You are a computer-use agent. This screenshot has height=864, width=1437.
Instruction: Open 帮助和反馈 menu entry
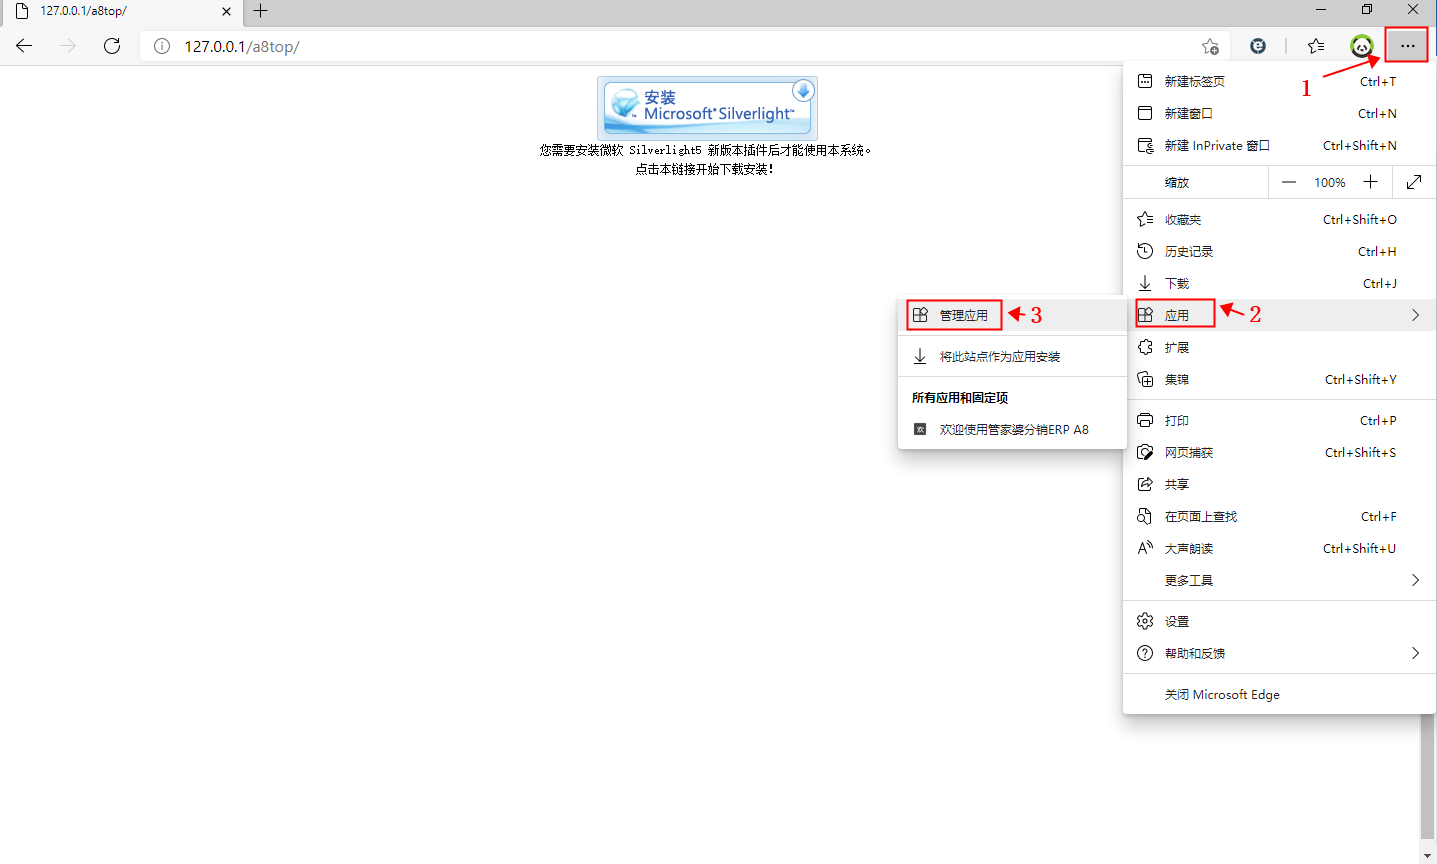pyautogui.click(x=1279, y=653)
